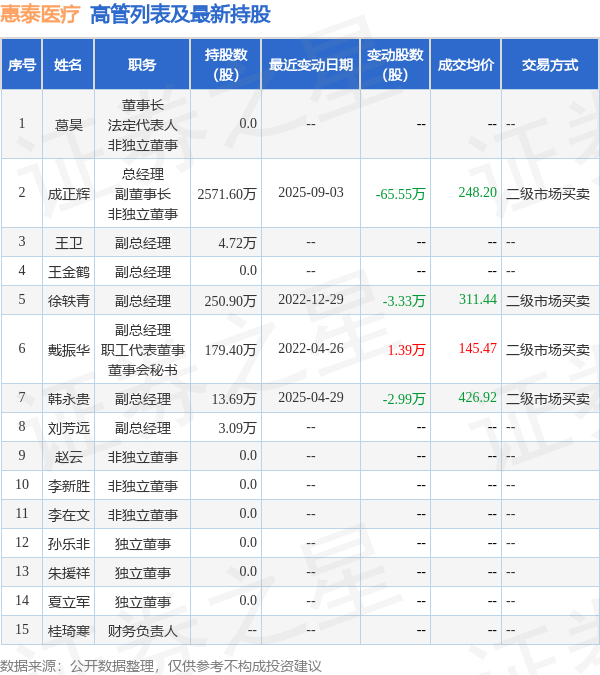
Task: Click 副总经理 in 王金鹤's row
Action: tap(142, 272)
